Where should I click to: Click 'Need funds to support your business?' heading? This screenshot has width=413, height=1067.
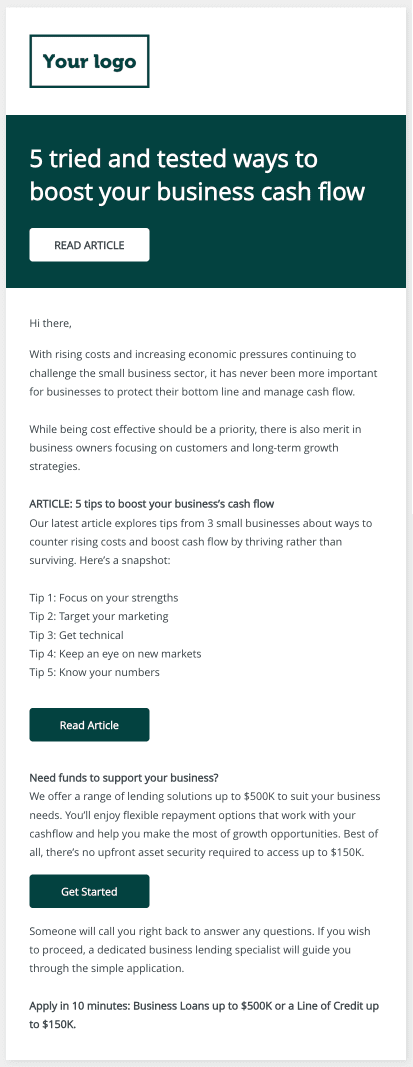pyautogui.click(x=124, y=777)
